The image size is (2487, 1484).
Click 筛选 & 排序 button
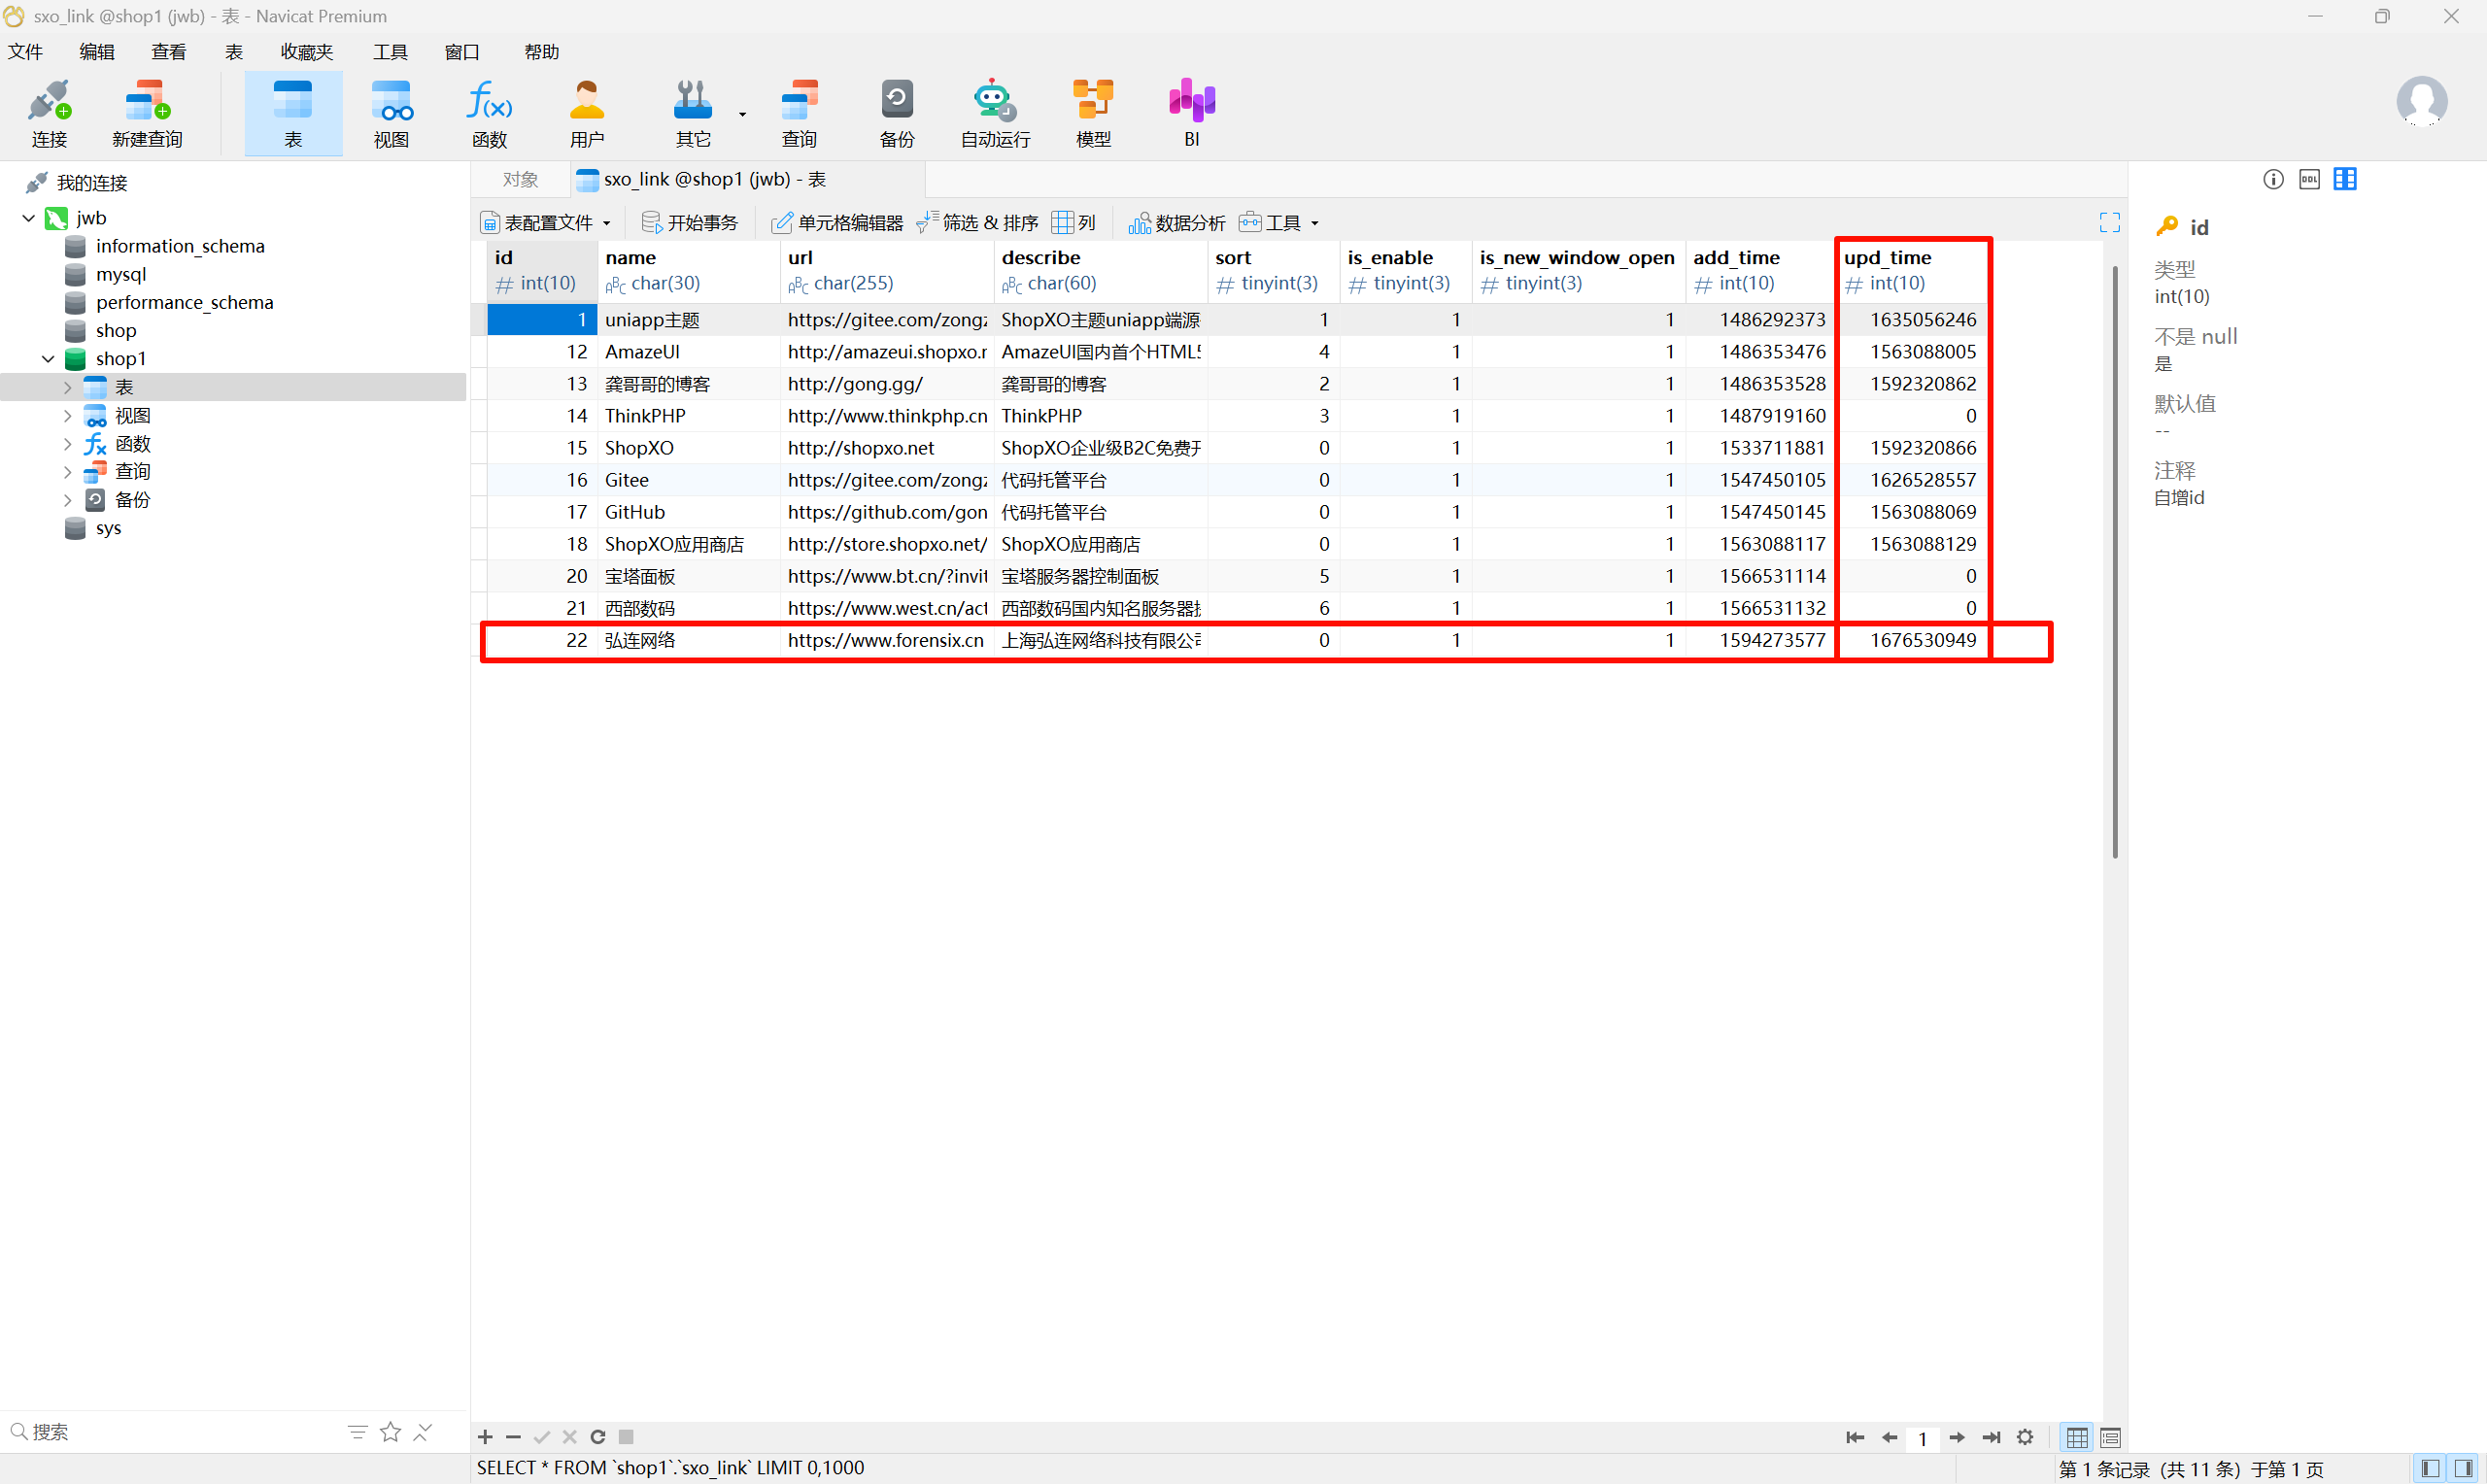point(978,222)
